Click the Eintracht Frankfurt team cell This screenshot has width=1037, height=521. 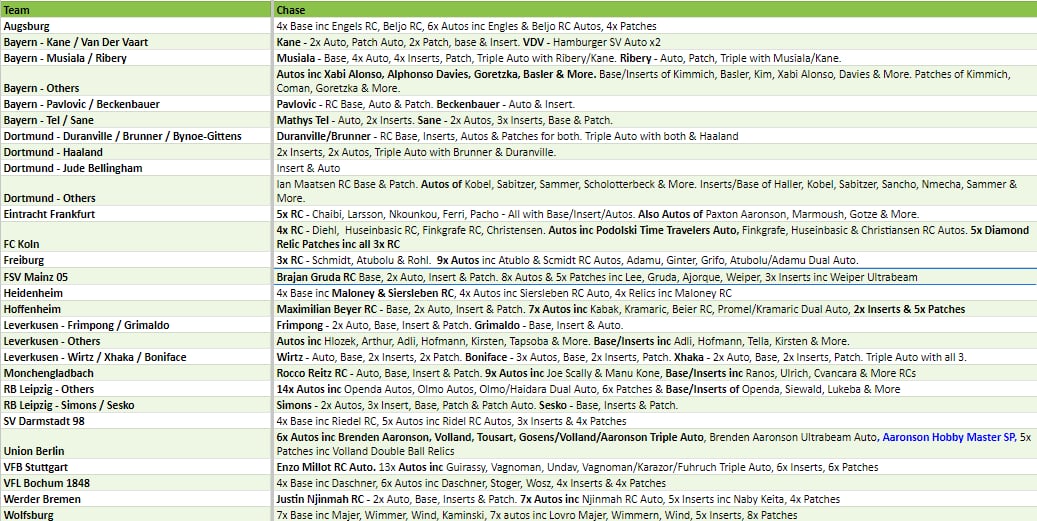136,214
